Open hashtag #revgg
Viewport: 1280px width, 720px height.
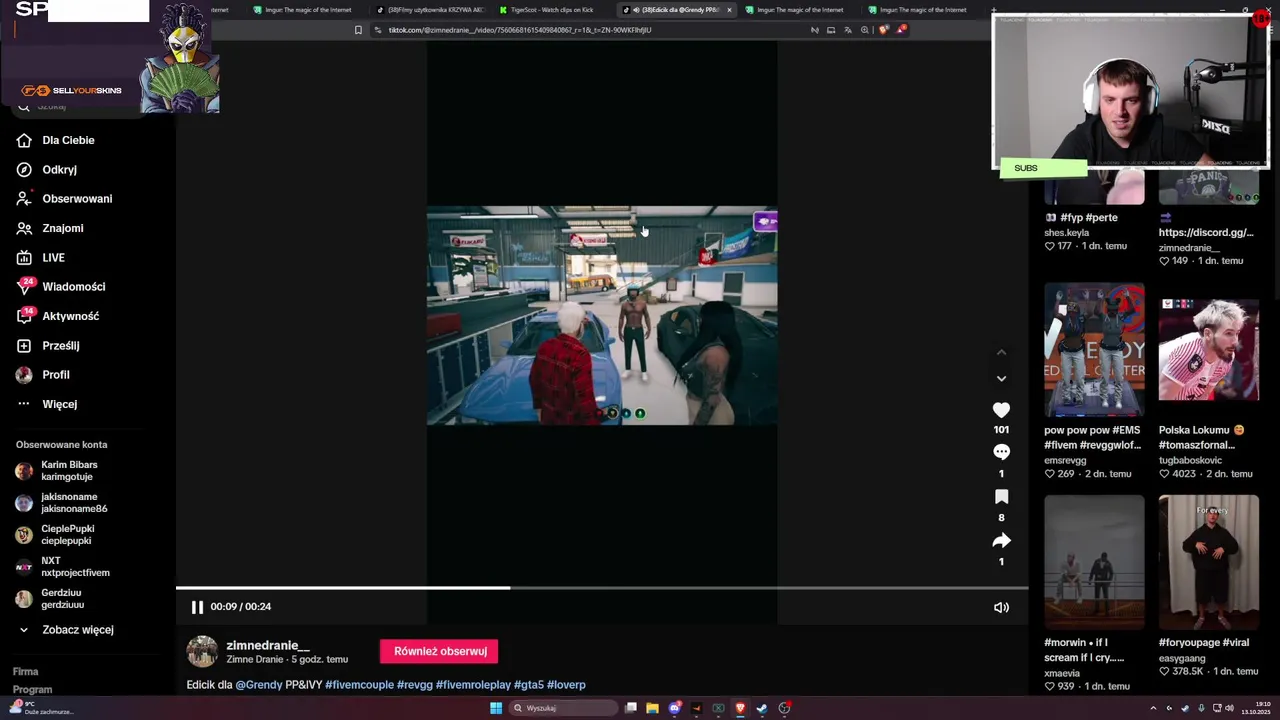[415, 685]
